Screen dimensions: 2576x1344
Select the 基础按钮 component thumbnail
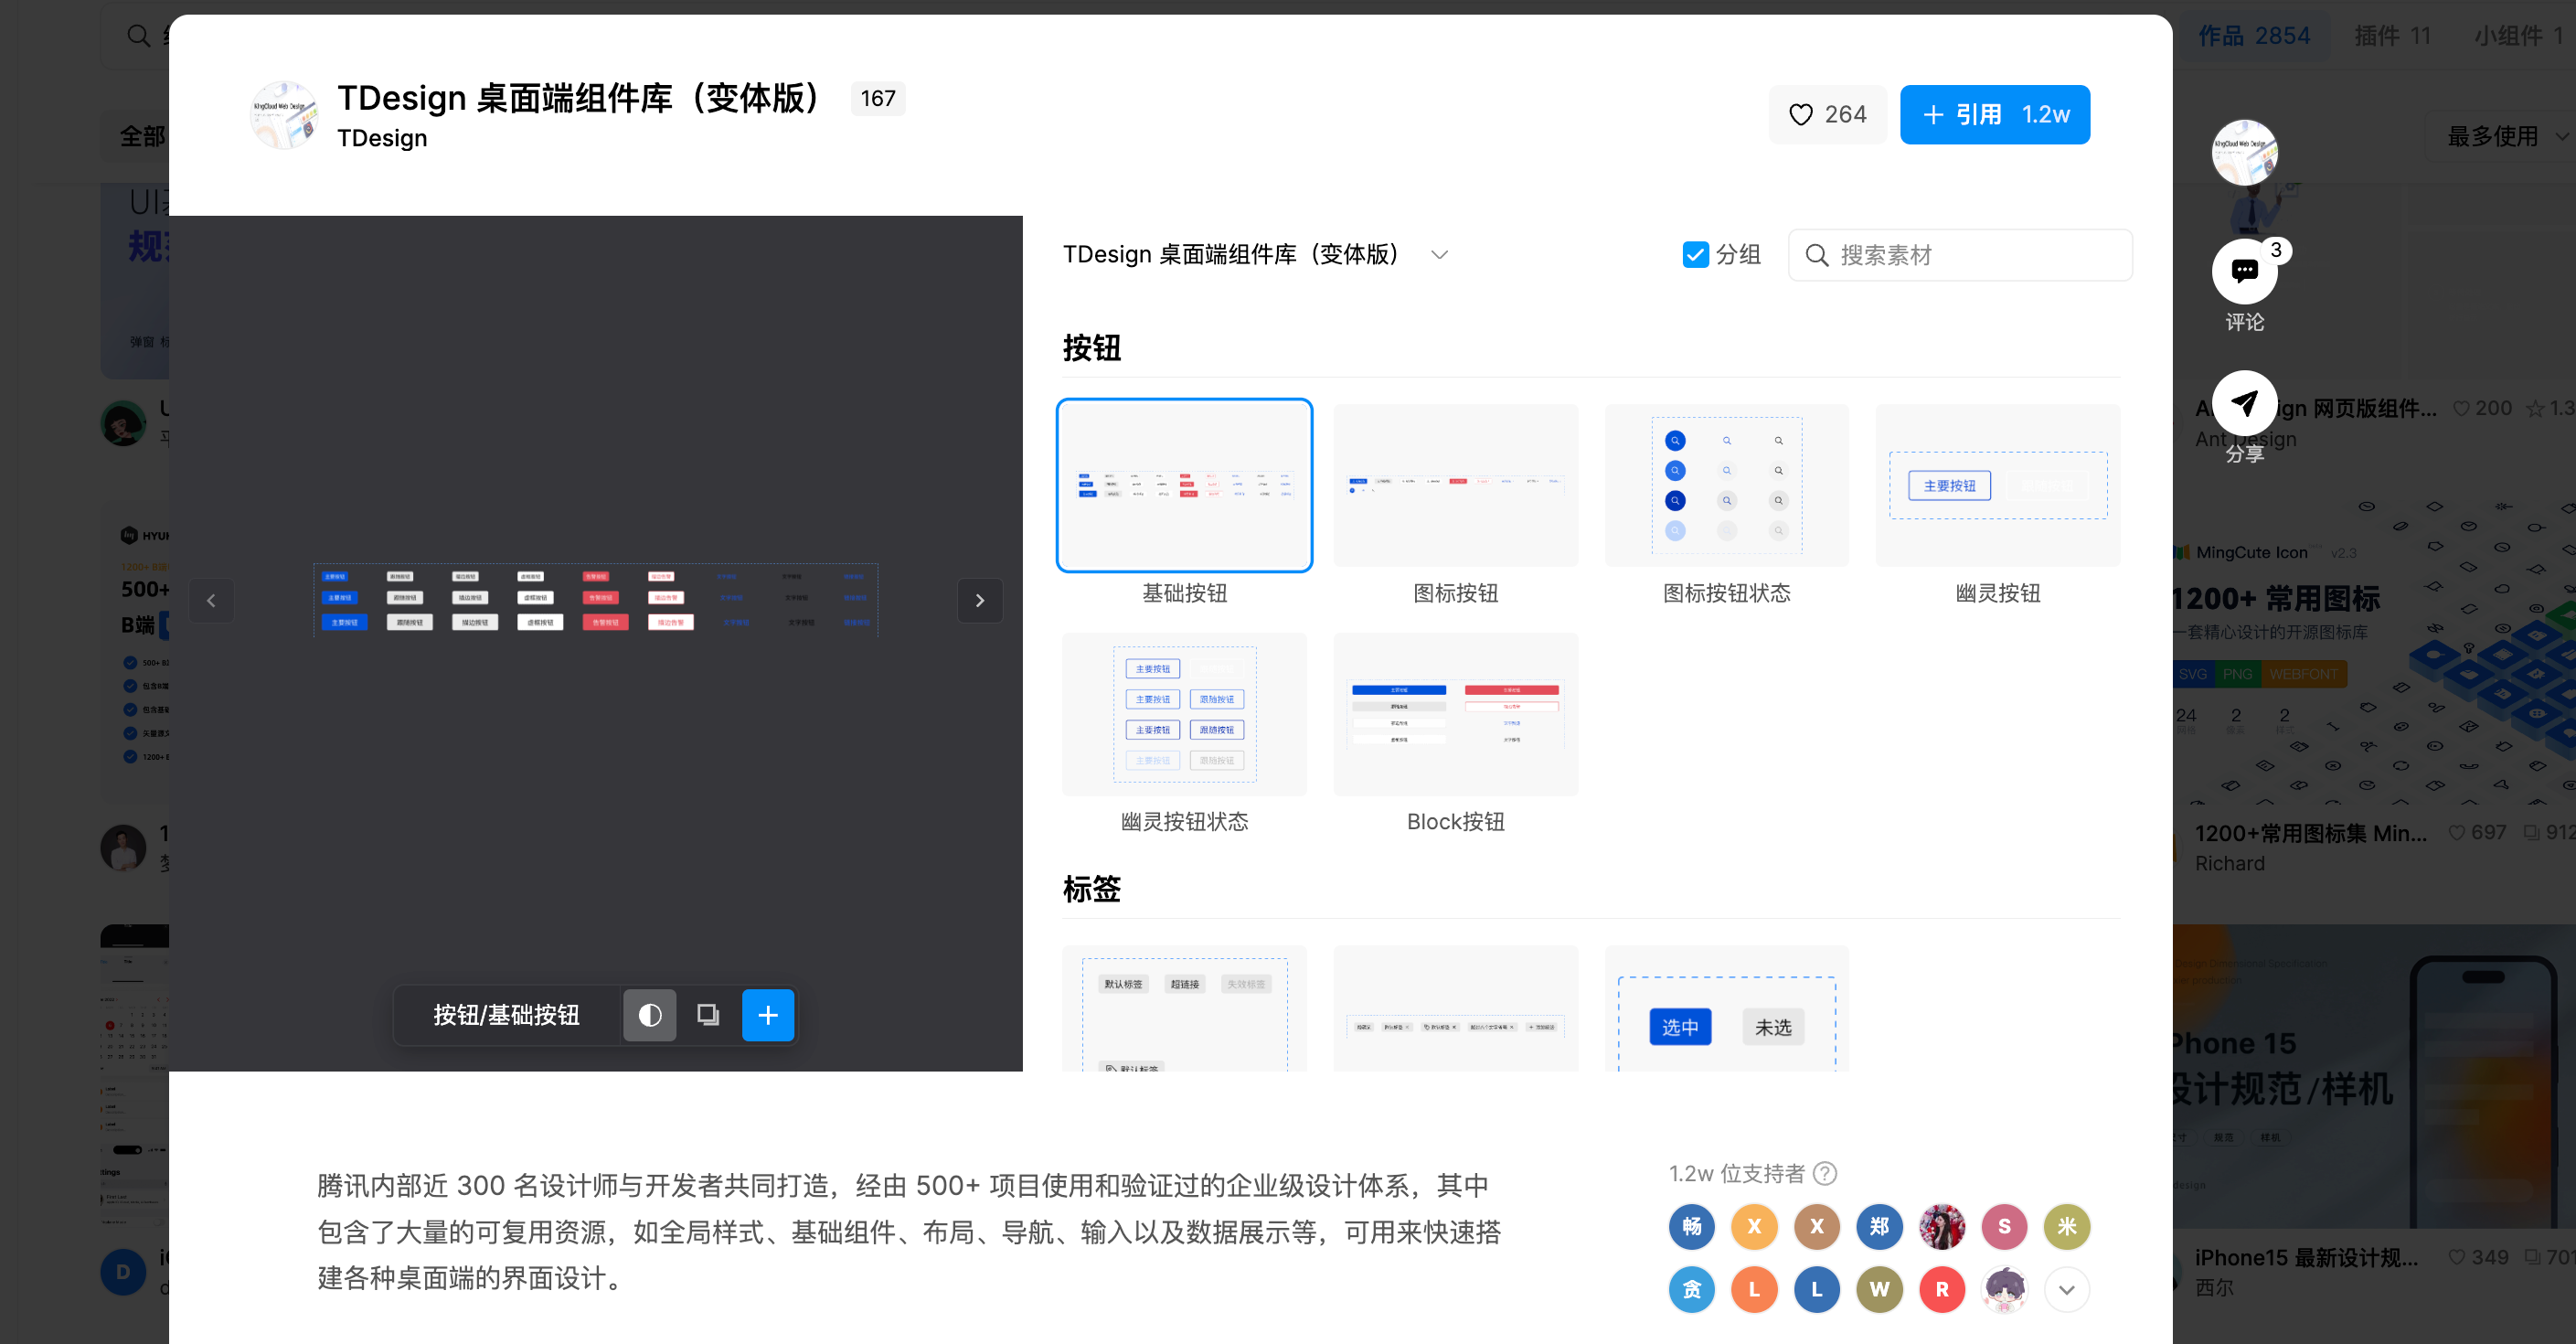(x=1184, y=485)
